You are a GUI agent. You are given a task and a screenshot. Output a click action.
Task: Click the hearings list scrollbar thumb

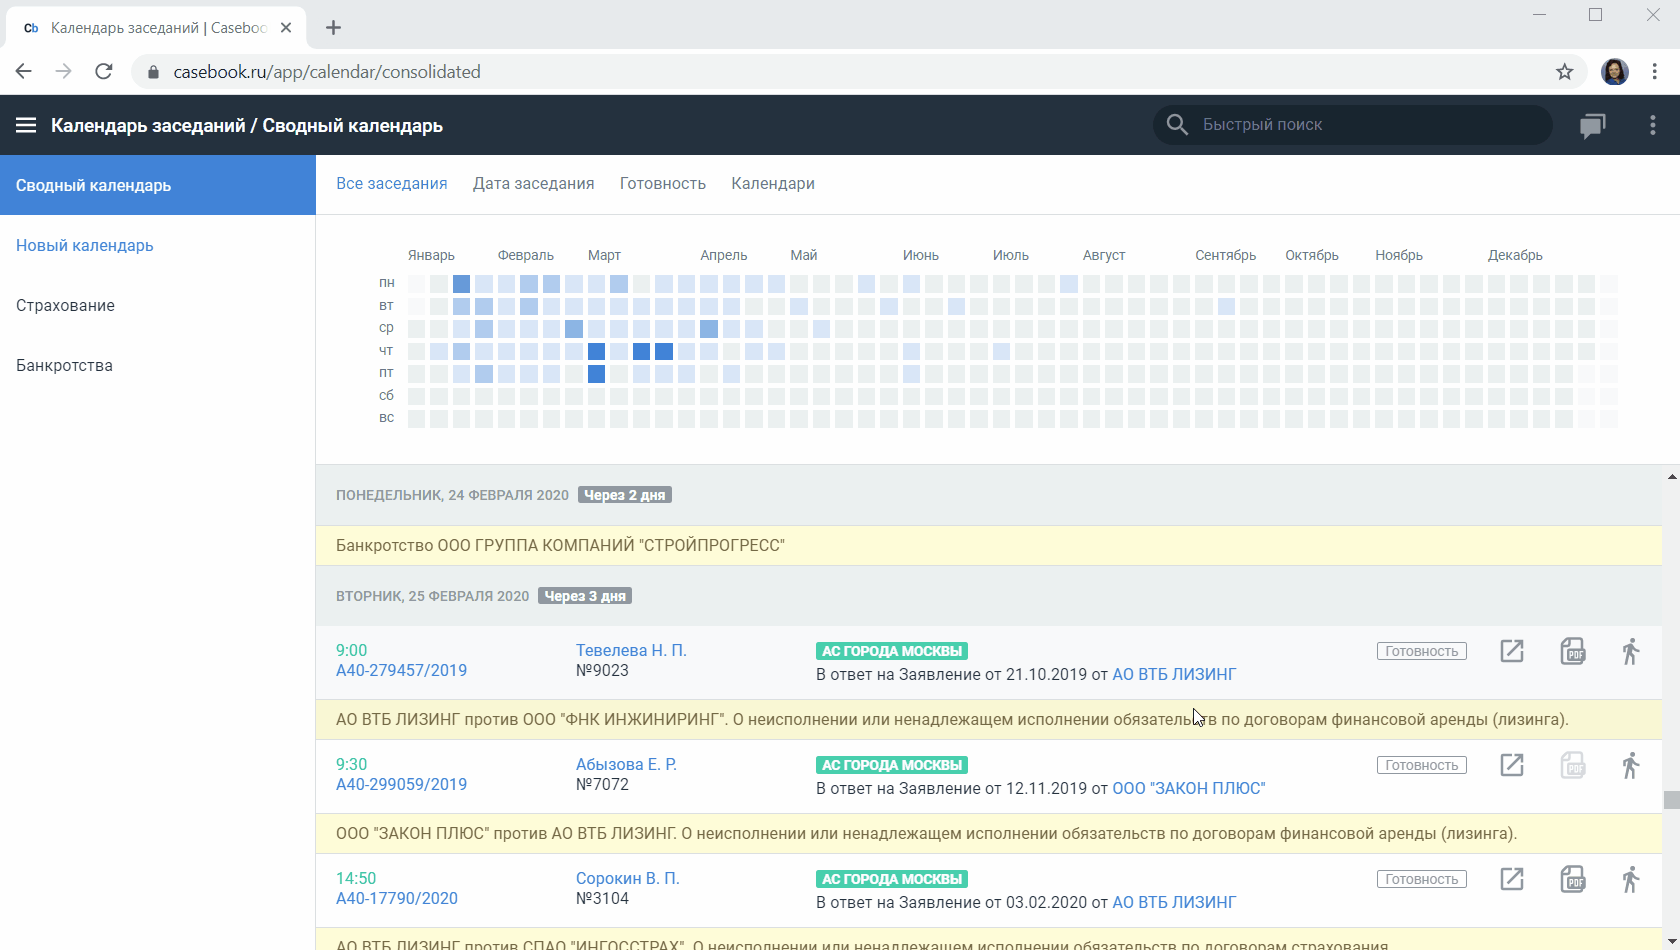click(1671, 800)
